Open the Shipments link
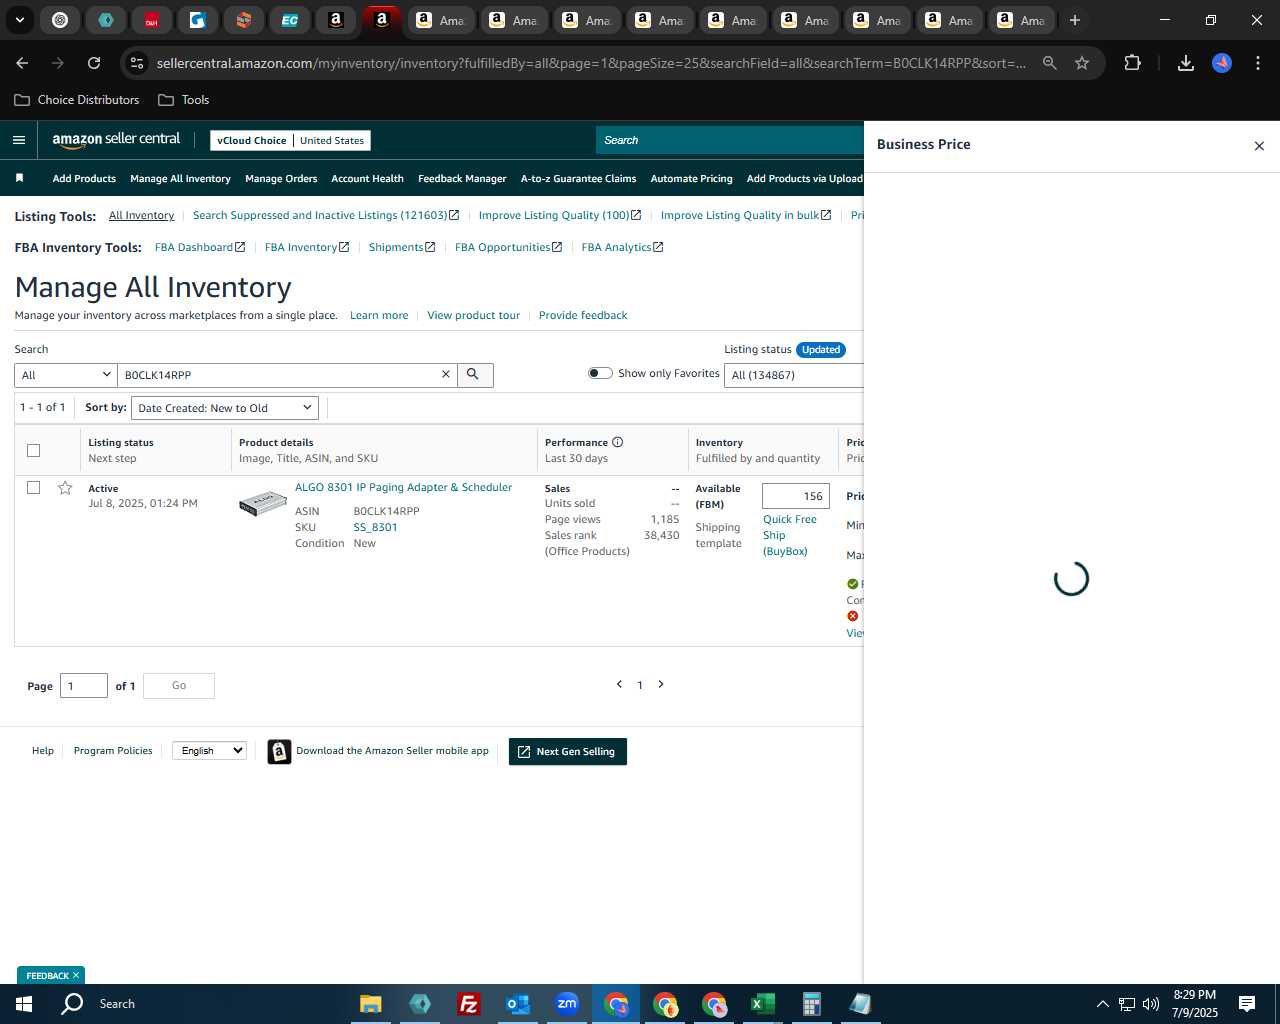Screen dimensions: 1280x1024 pos(401,247)
